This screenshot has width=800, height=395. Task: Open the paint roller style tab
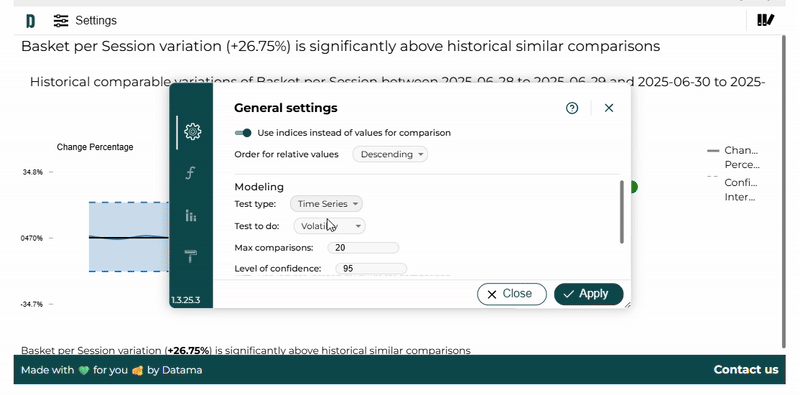coord(191,256)
